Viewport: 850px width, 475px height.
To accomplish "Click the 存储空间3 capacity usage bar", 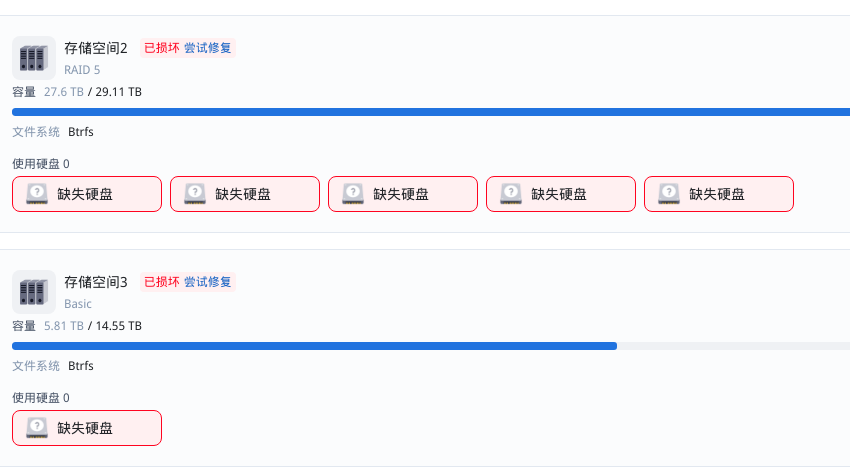I will pyautogui.click(x=431, y=346).
